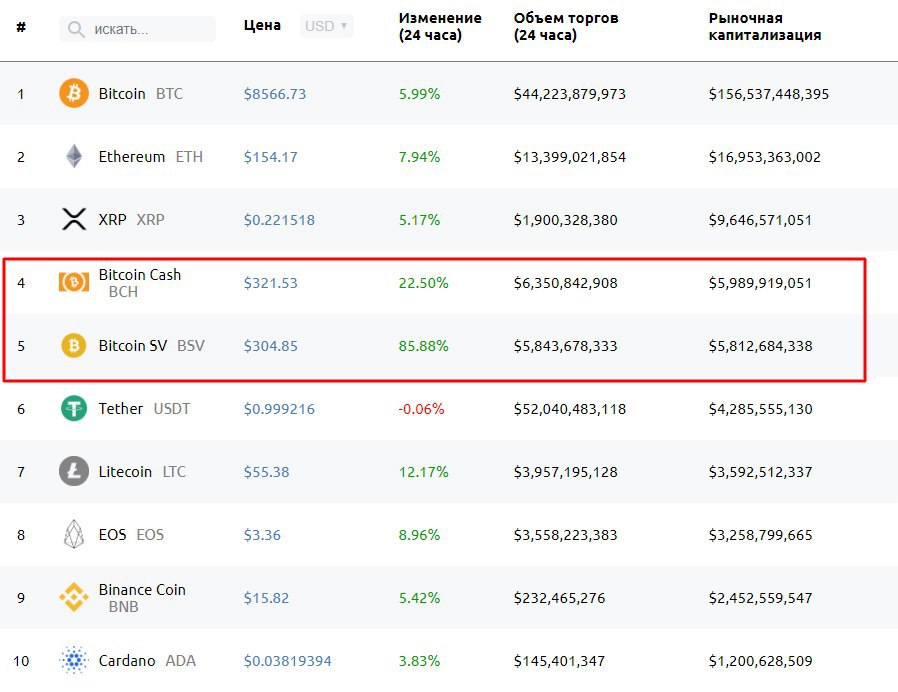Viewport: 898px width, 692px height.
Task: Click the 3.83% change value
Action: pyautogui.click(x=419, y=661)
